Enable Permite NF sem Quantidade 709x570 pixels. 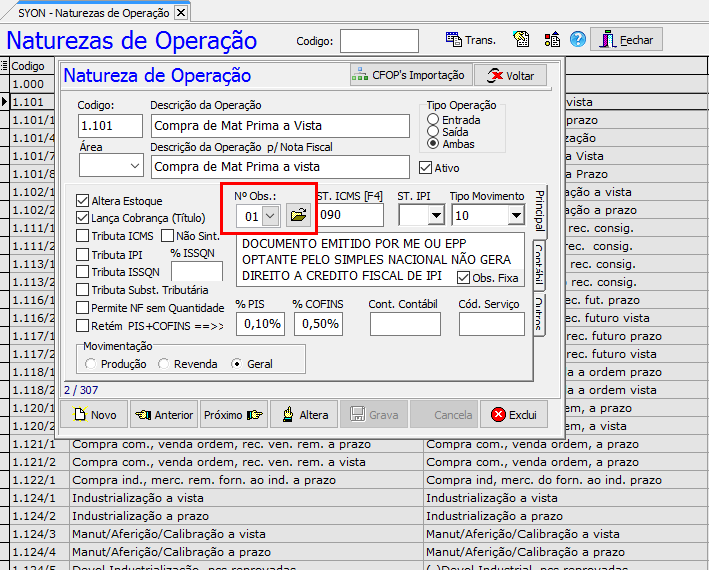(x=82, y=307)
